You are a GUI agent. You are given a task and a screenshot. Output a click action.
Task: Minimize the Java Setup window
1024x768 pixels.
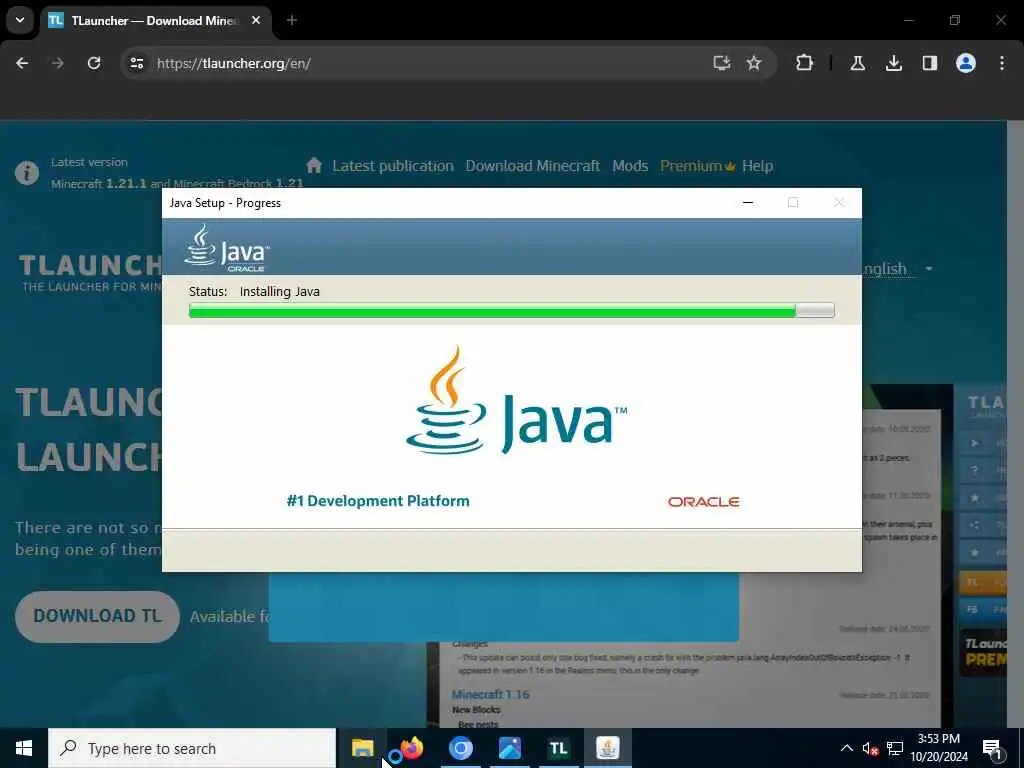click(x=748, y=202)
